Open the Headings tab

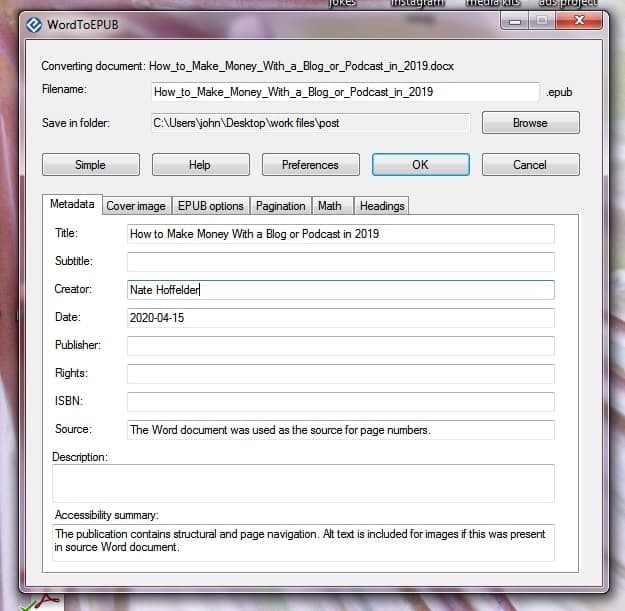(x=381, y=206)
